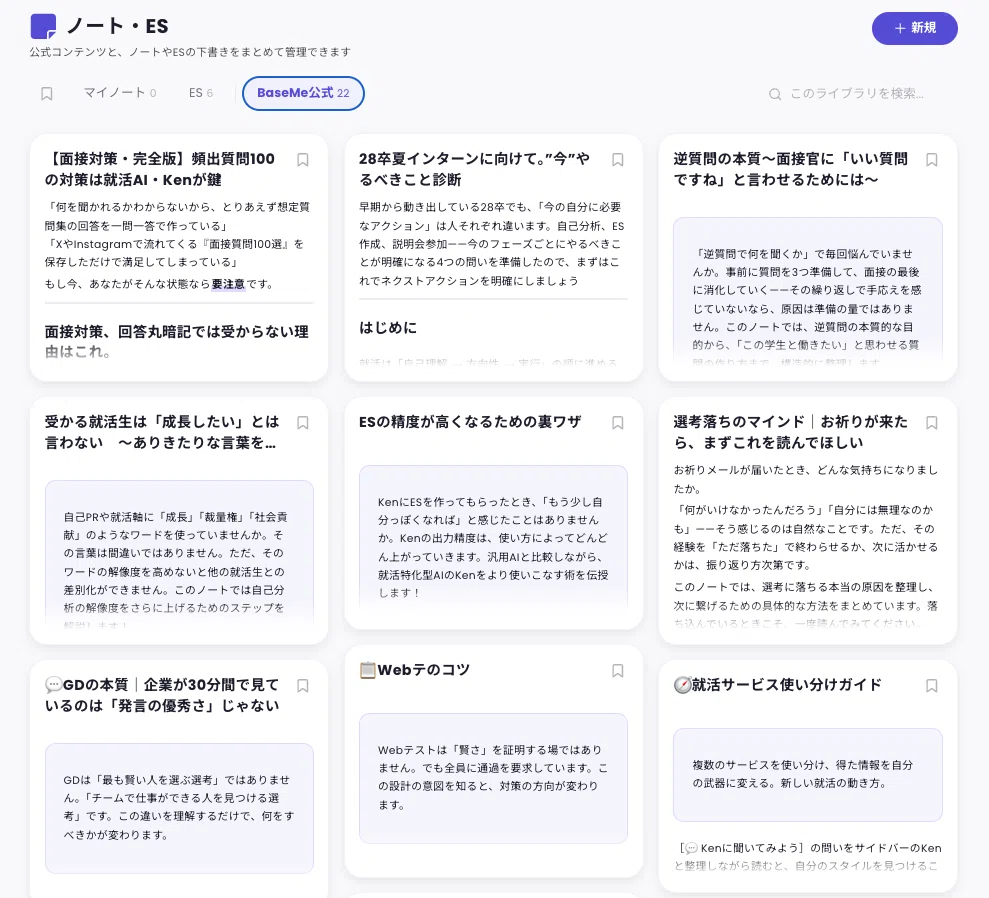Open the bookmarked items filter icon
This screenshot has height=898, width=989.
click(x=47, y=94)
